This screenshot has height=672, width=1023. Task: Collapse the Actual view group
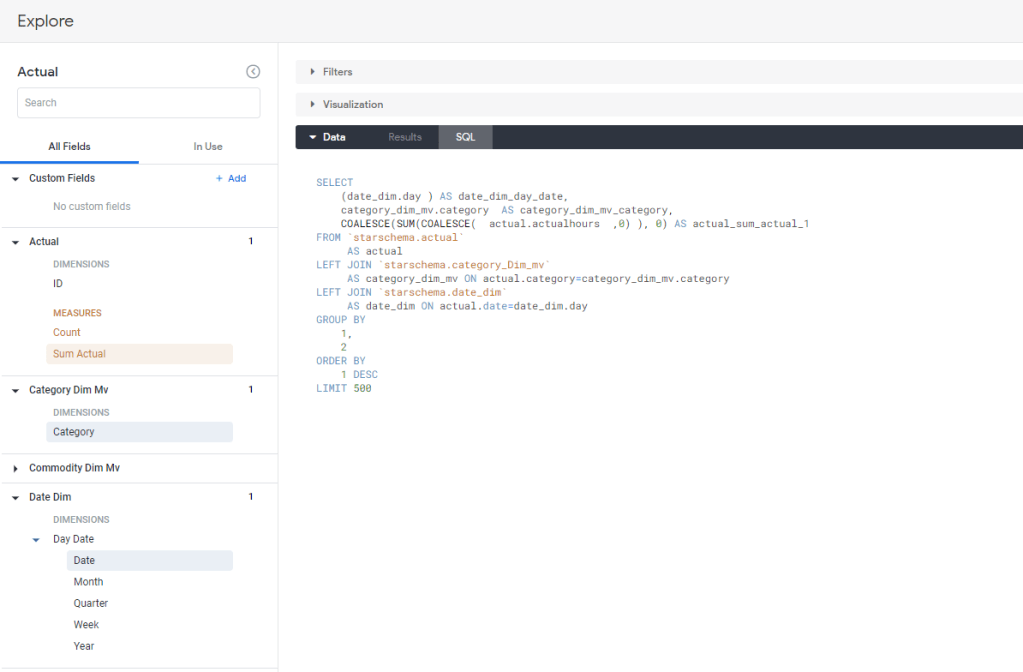(16, 242)
